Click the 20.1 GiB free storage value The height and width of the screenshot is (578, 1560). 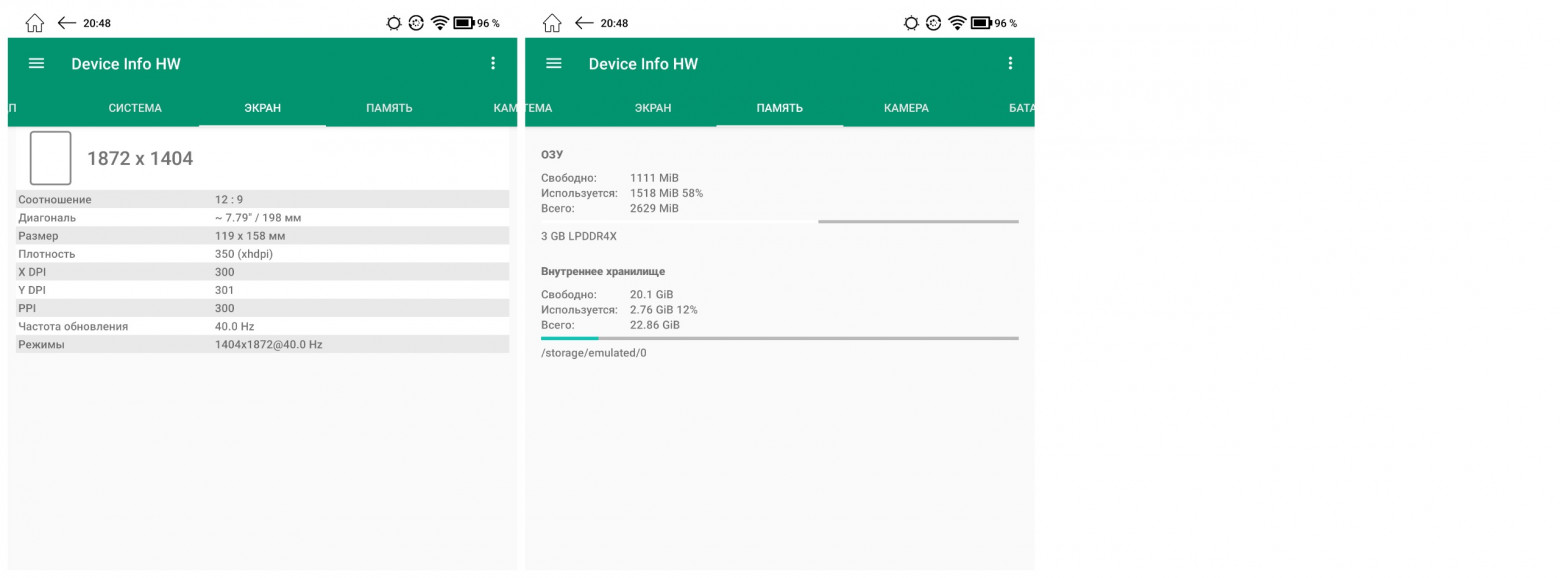pyautogui.click(x=652, y=295)
